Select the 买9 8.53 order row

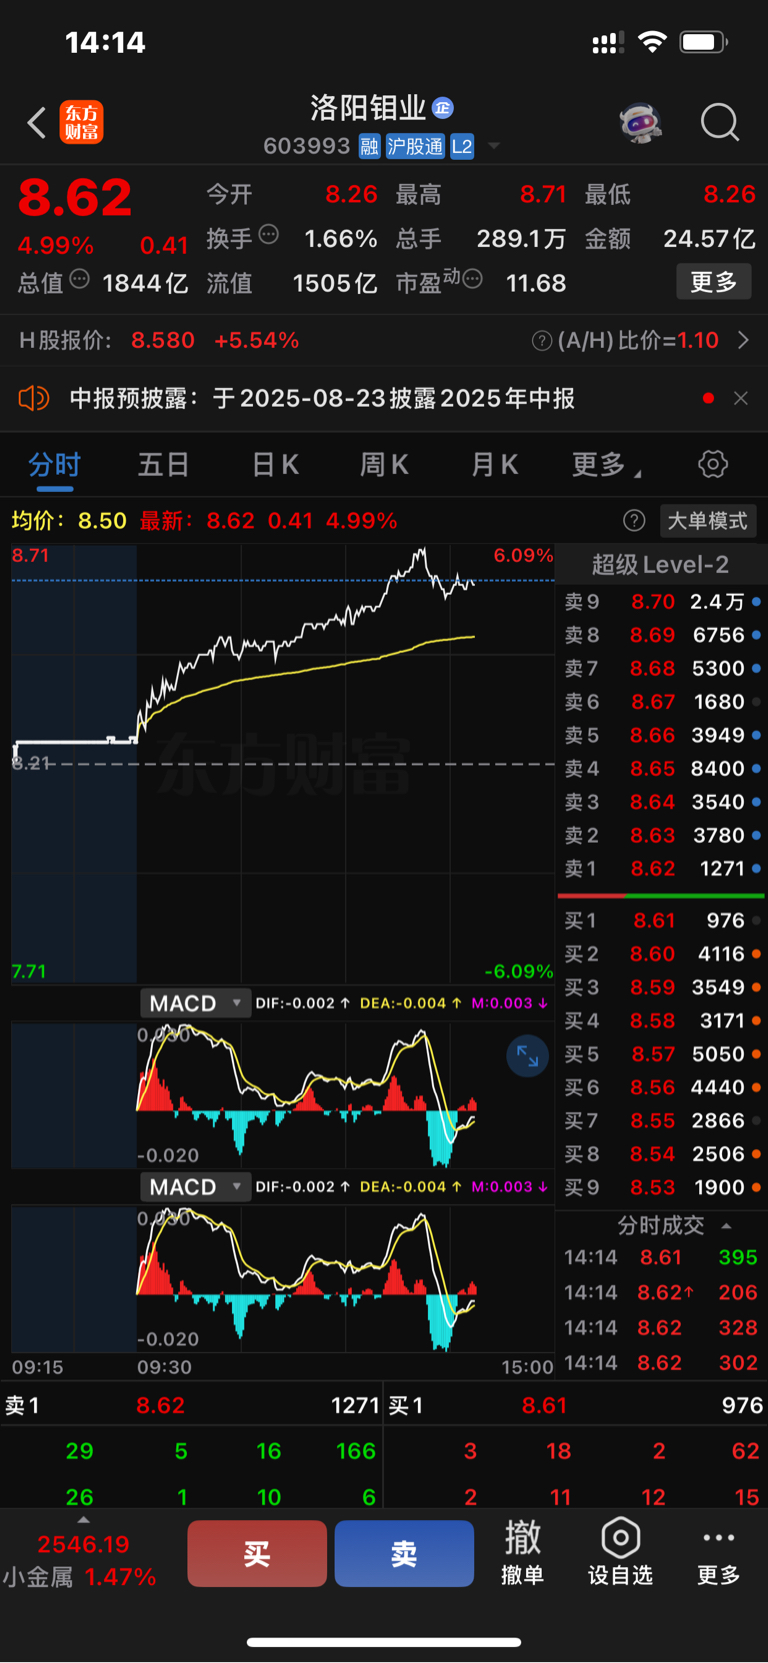tap(662, 1188)
